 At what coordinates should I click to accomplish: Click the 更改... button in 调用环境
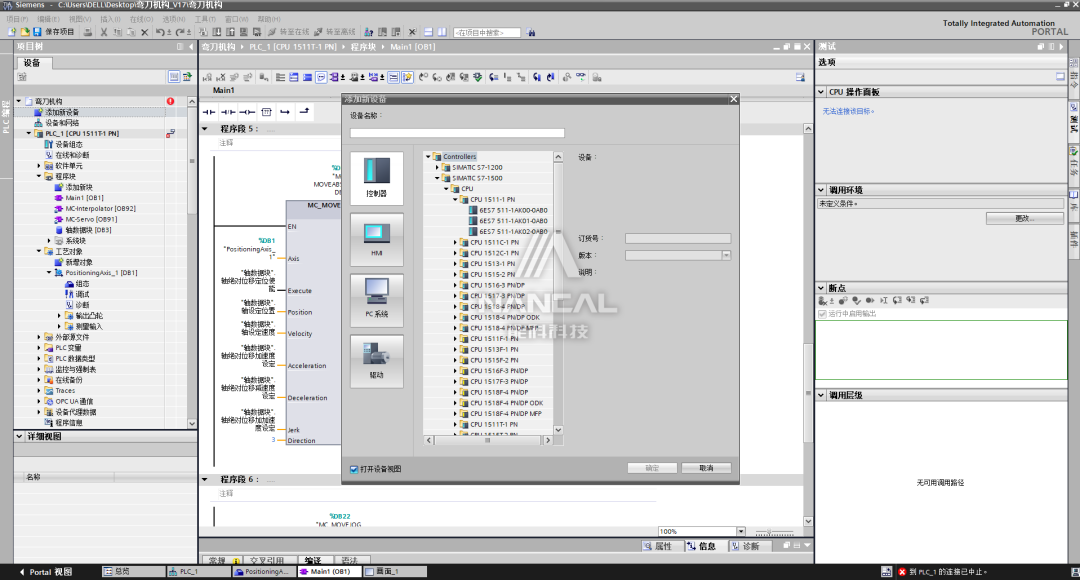click(1024, 218)
